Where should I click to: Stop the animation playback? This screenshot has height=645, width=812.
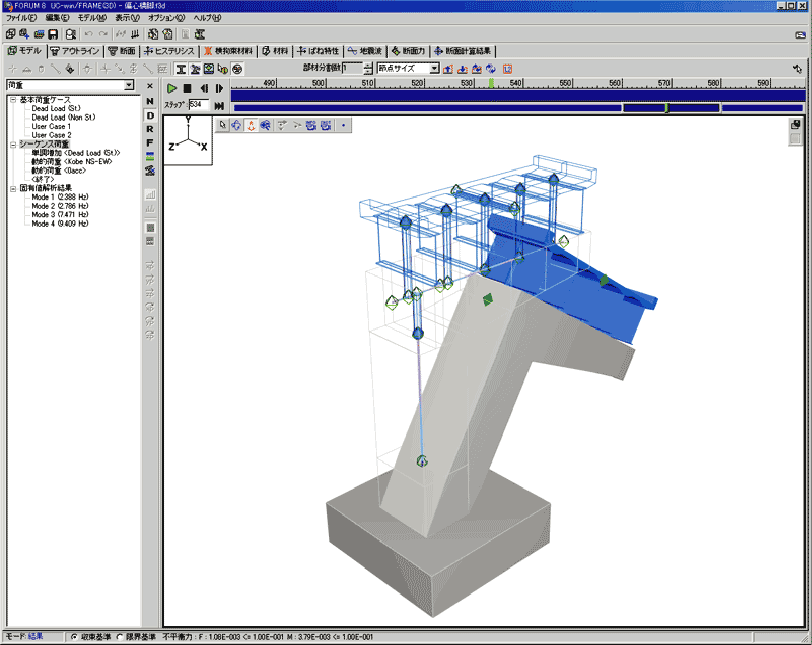click(x=187, y=88)
